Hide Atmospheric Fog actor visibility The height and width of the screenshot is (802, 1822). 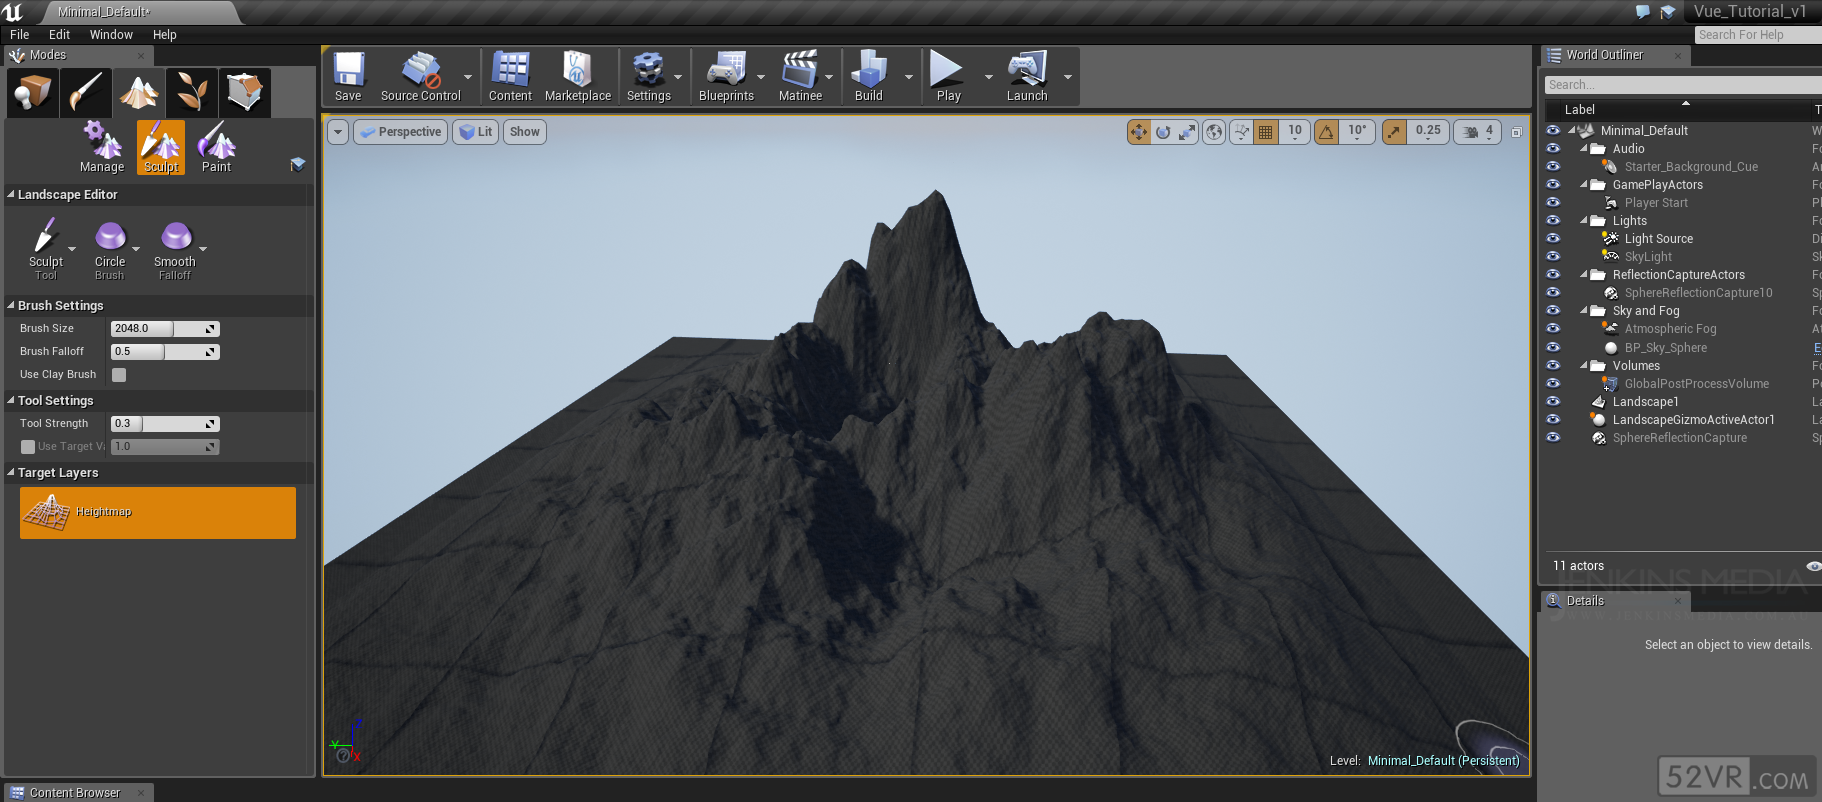click(1553, 328)
